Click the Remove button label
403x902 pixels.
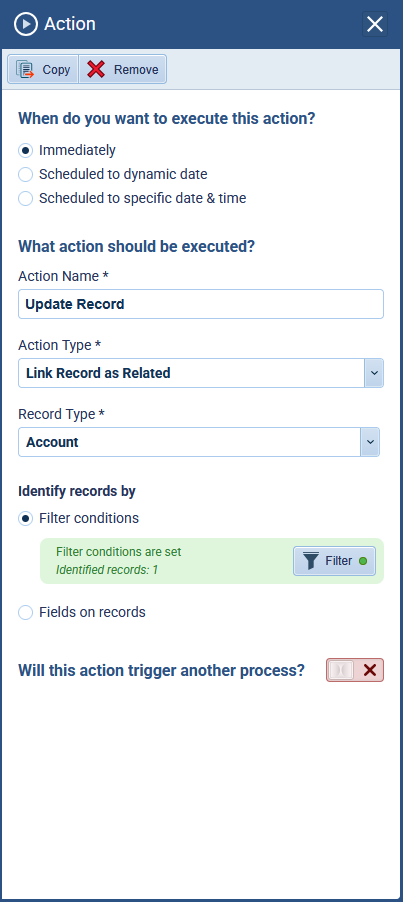coord(136,70)
